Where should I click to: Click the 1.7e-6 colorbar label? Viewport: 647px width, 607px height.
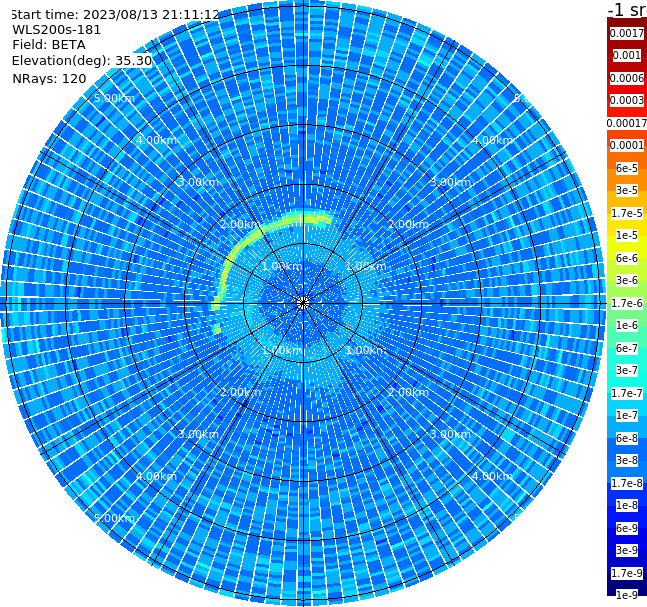point(627,303)
